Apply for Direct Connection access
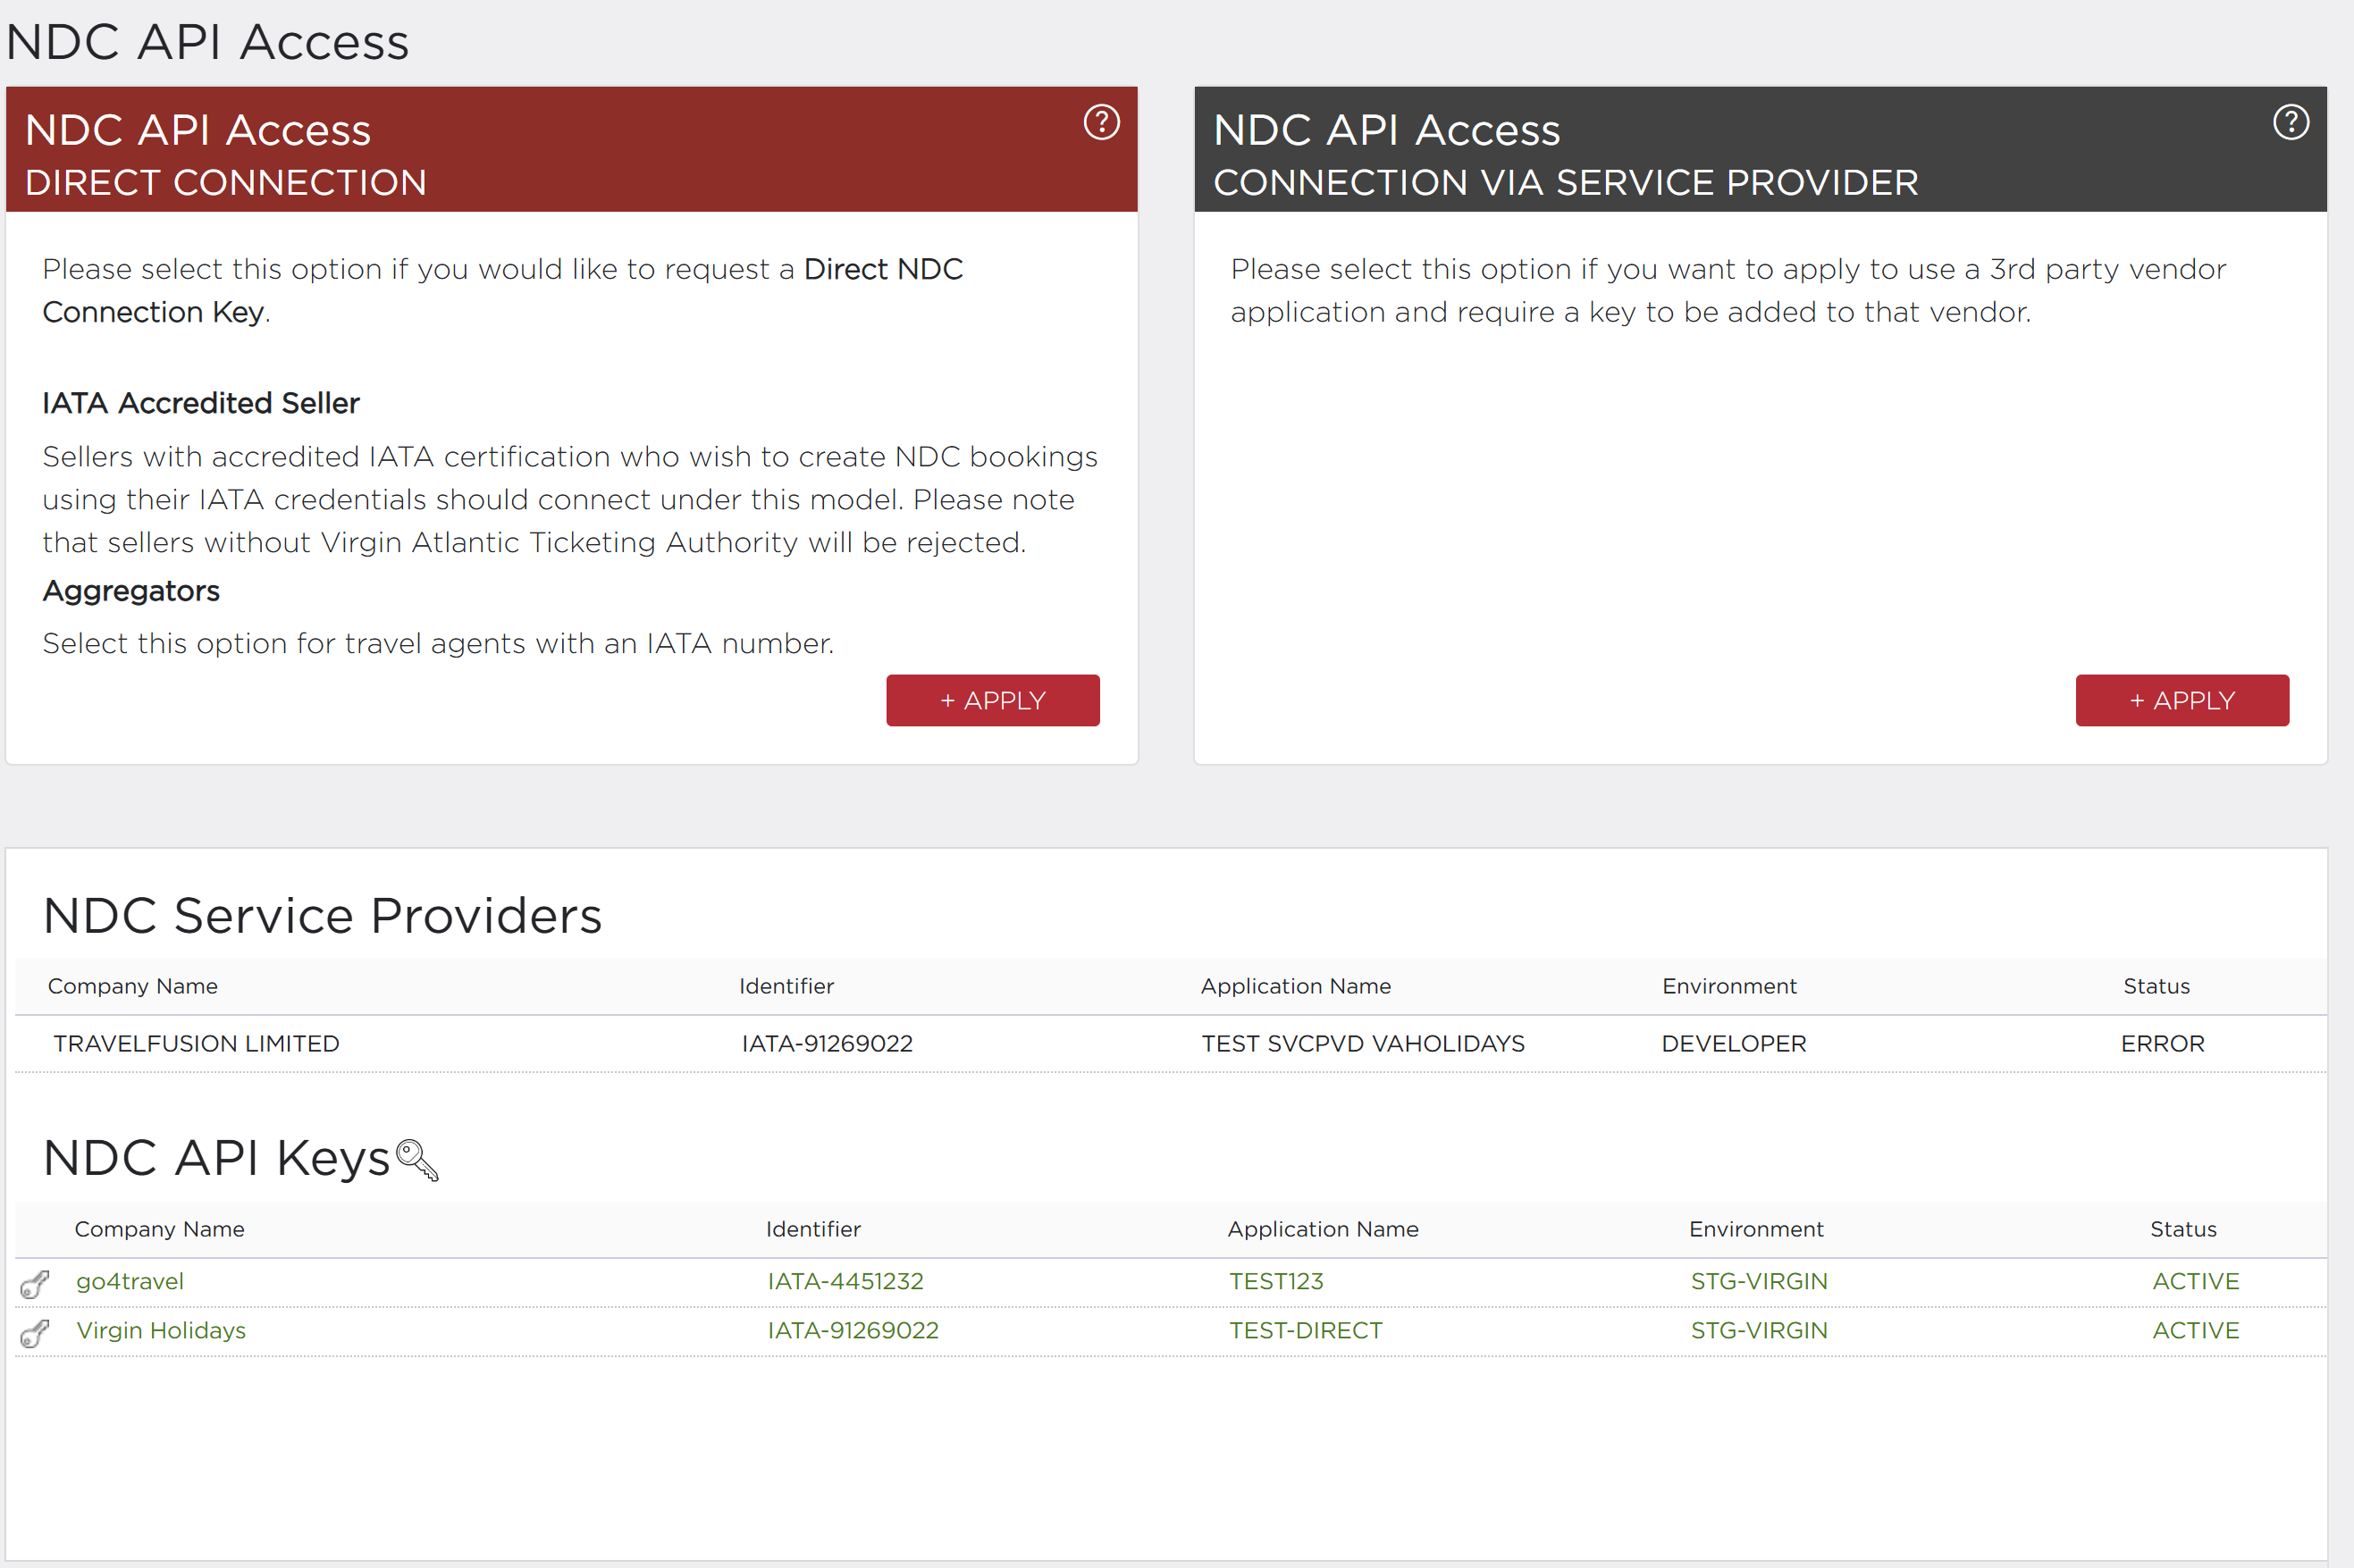Viewport: 2354px width, 1568px height. click(992, 700)
